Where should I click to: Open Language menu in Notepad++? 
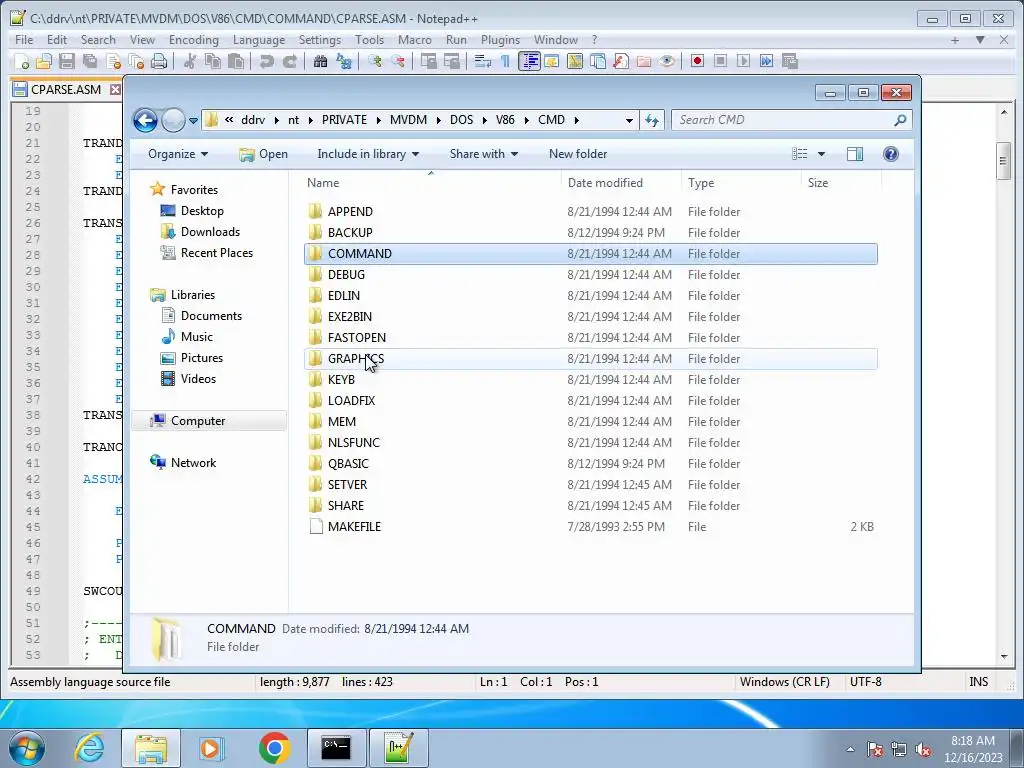point(259,40)
